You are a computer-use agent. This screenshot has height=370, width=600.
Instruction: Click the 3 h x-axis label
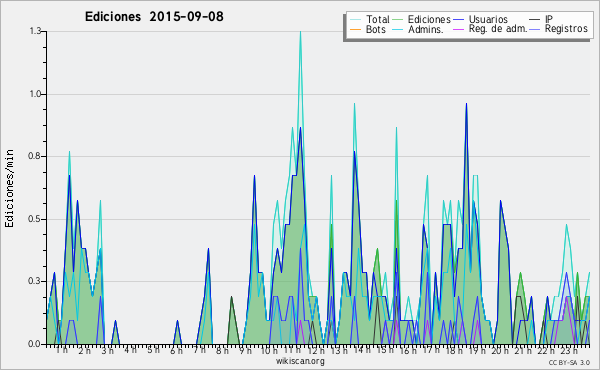click(108, 350)
